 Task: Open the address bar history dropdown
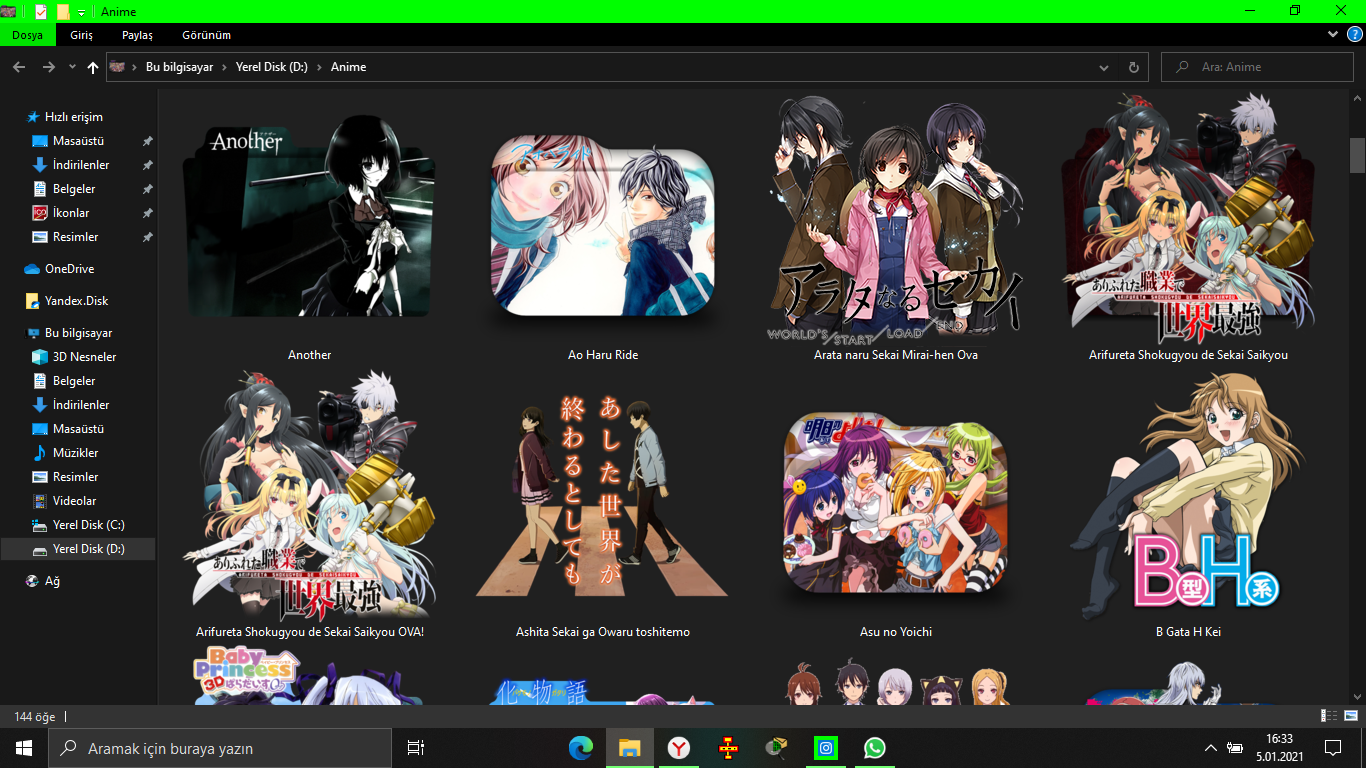click(x=1104, y=67)
